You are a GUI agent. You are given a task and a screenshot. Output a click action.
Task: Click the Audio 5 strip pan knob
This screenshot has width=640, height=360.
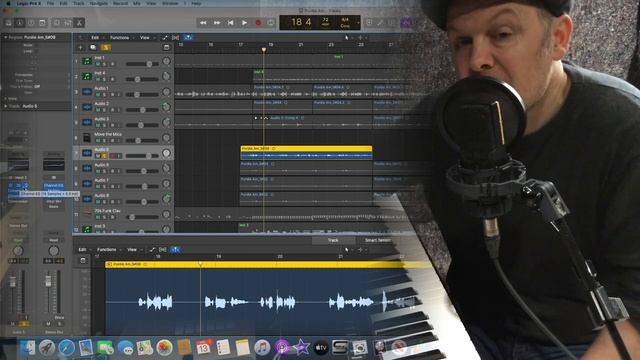[x=18, y=251]
